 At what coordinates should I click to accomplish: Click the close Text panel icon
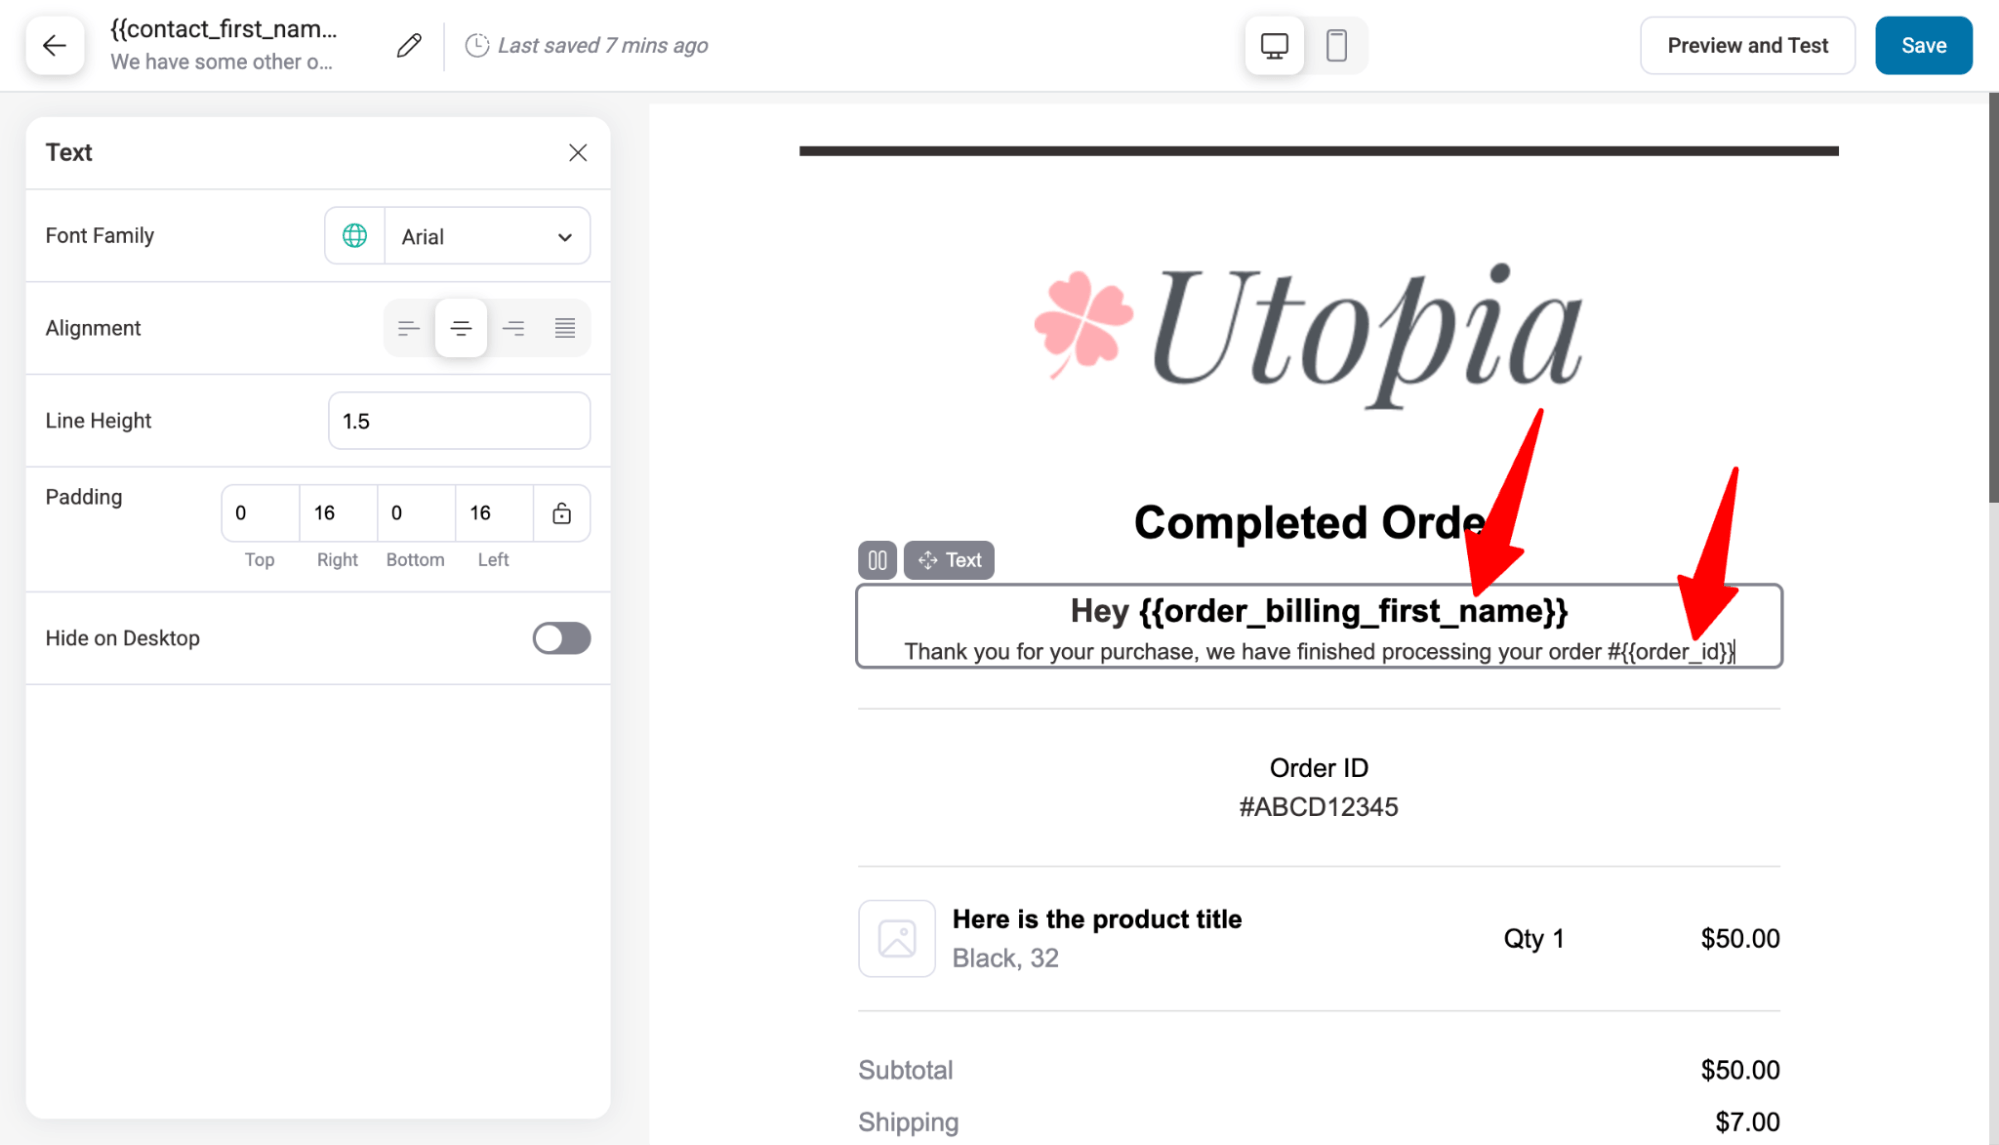[578, 152]
